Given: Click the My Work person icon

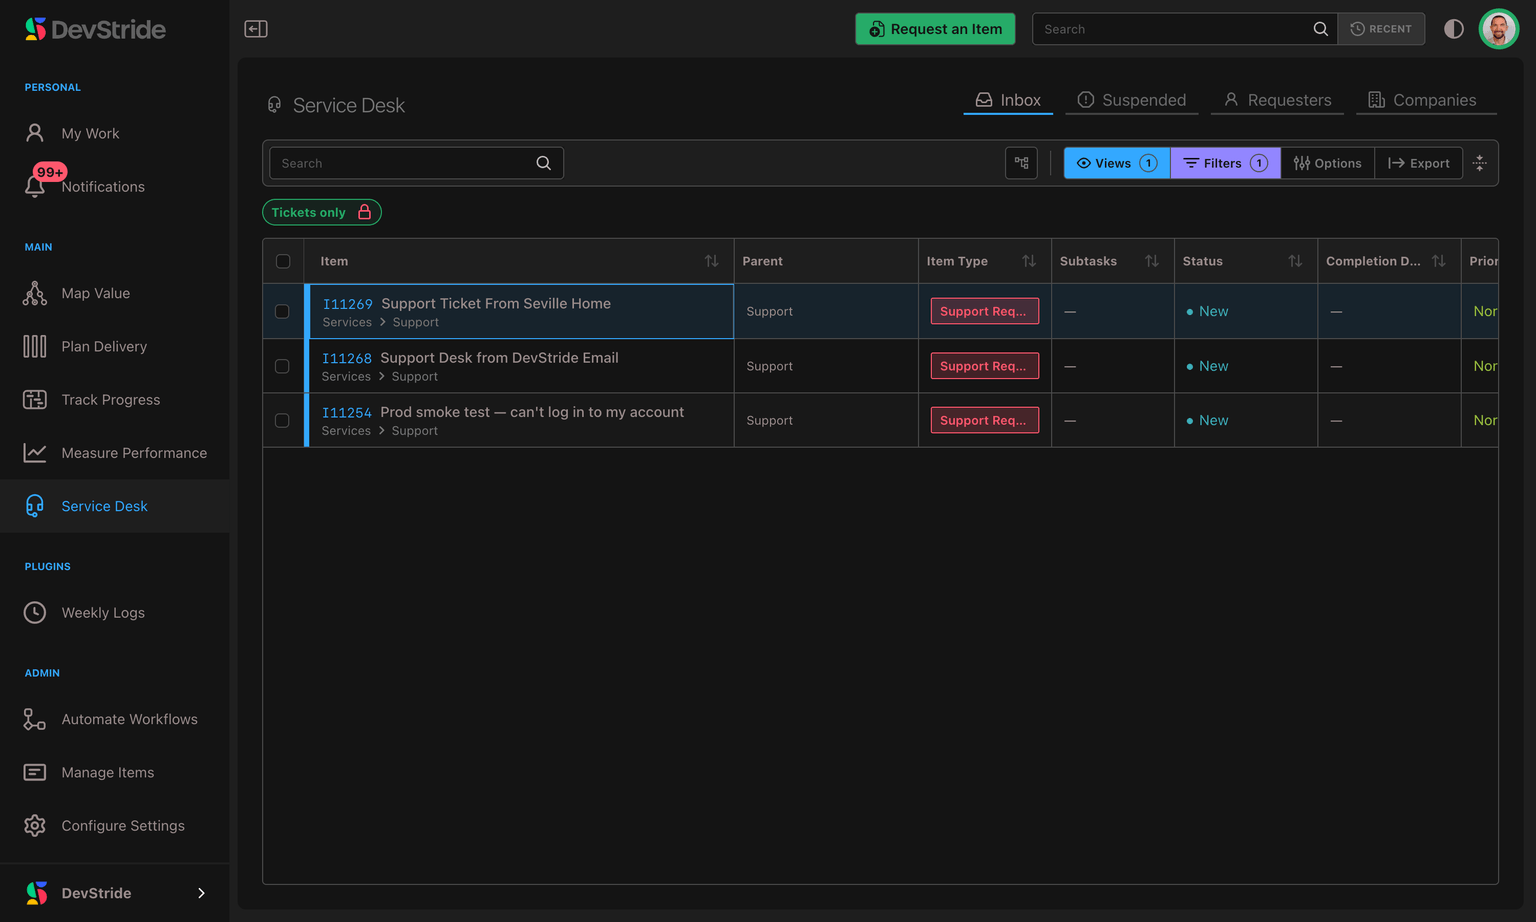Looking at the screenshot, I should (x=35, y=133).
